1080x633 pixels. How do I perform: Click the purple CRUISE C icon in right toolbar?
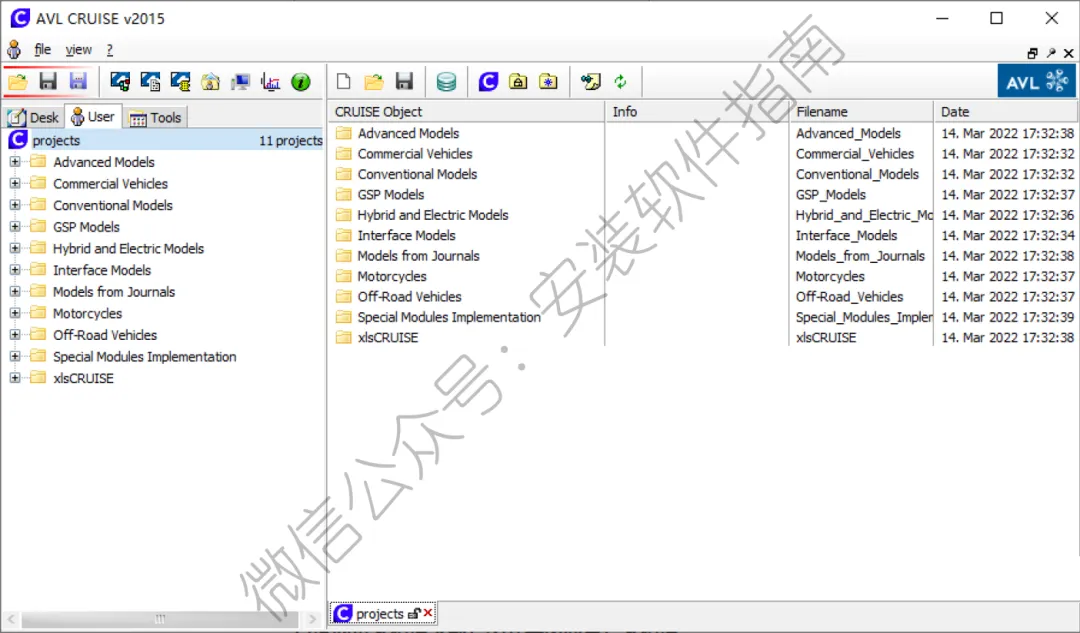click(x=488, y=82)
